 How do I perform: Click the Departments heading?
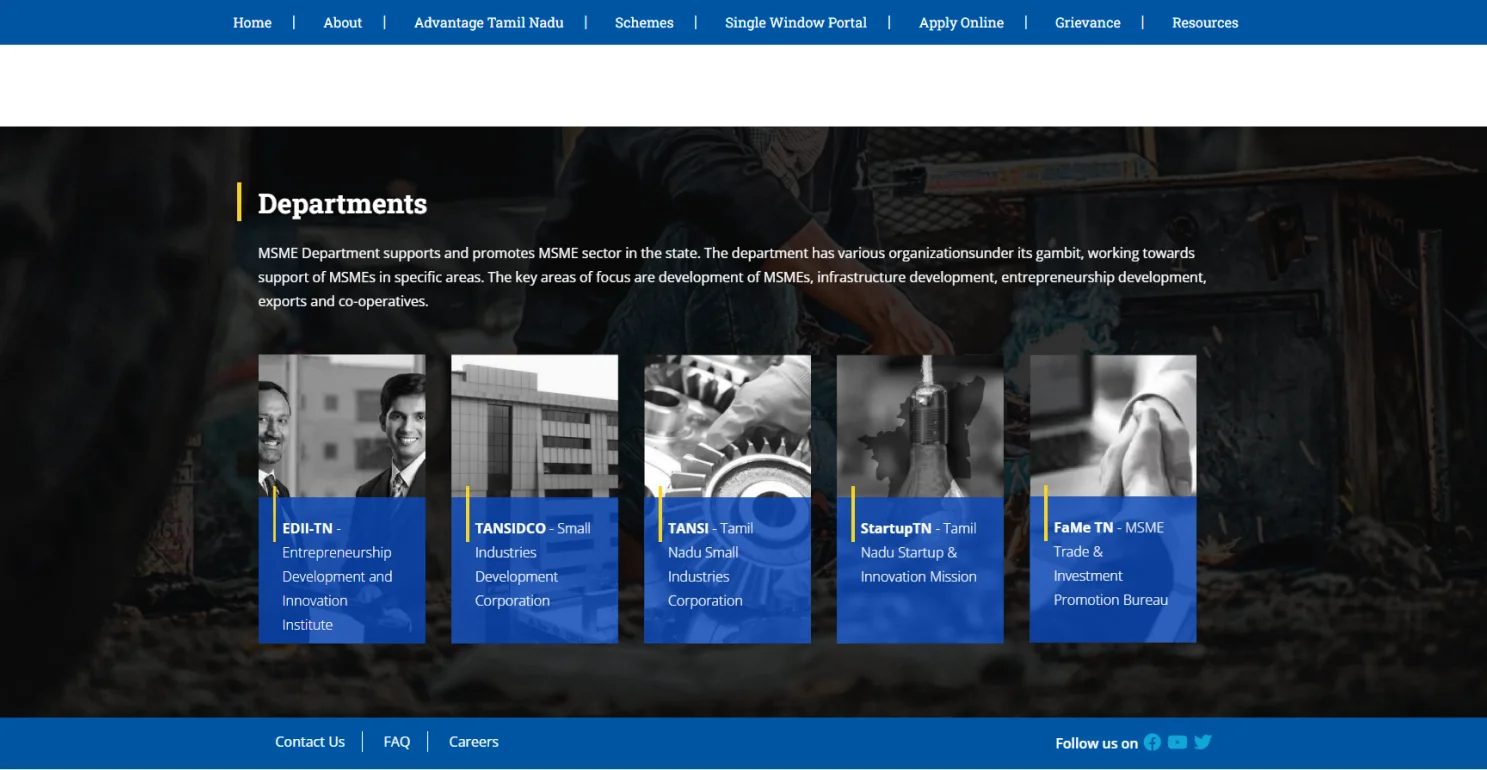pyautogui.click(x=342, y=203)
